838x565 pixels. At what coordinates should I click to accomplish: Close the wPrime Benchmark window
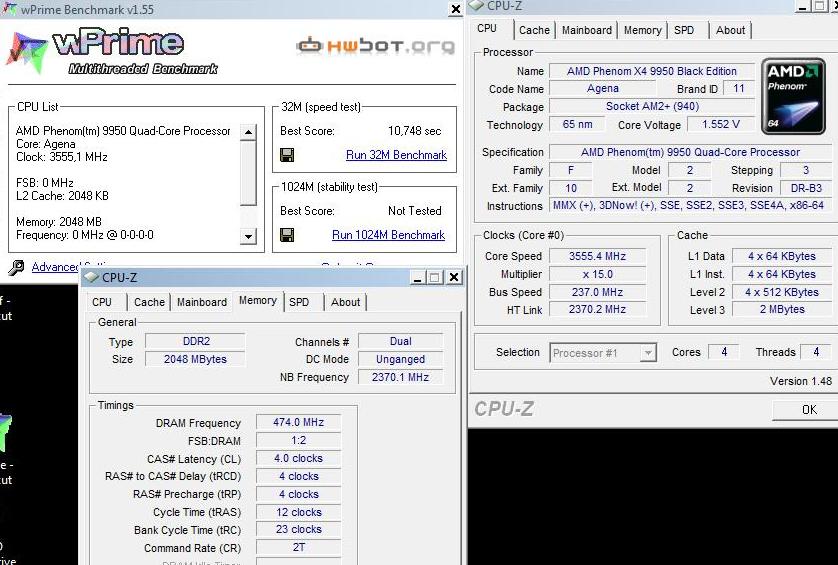[x=456, y=9]
